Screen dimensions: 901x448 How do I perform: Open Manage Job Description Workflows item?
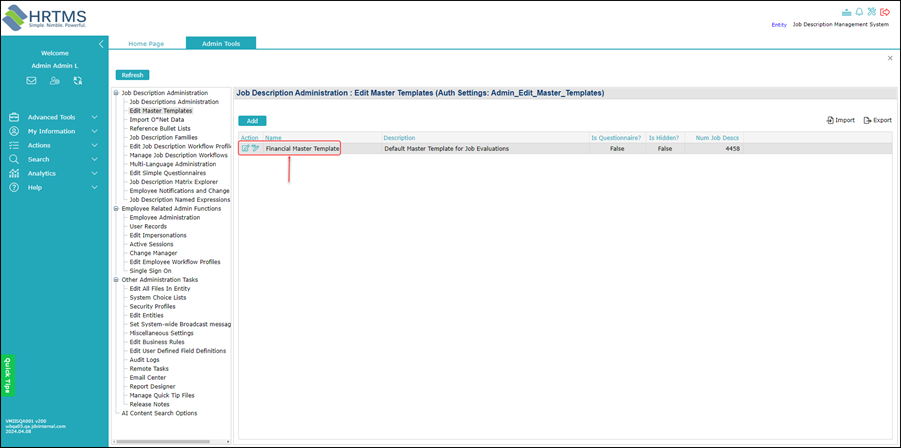[179, 155]
